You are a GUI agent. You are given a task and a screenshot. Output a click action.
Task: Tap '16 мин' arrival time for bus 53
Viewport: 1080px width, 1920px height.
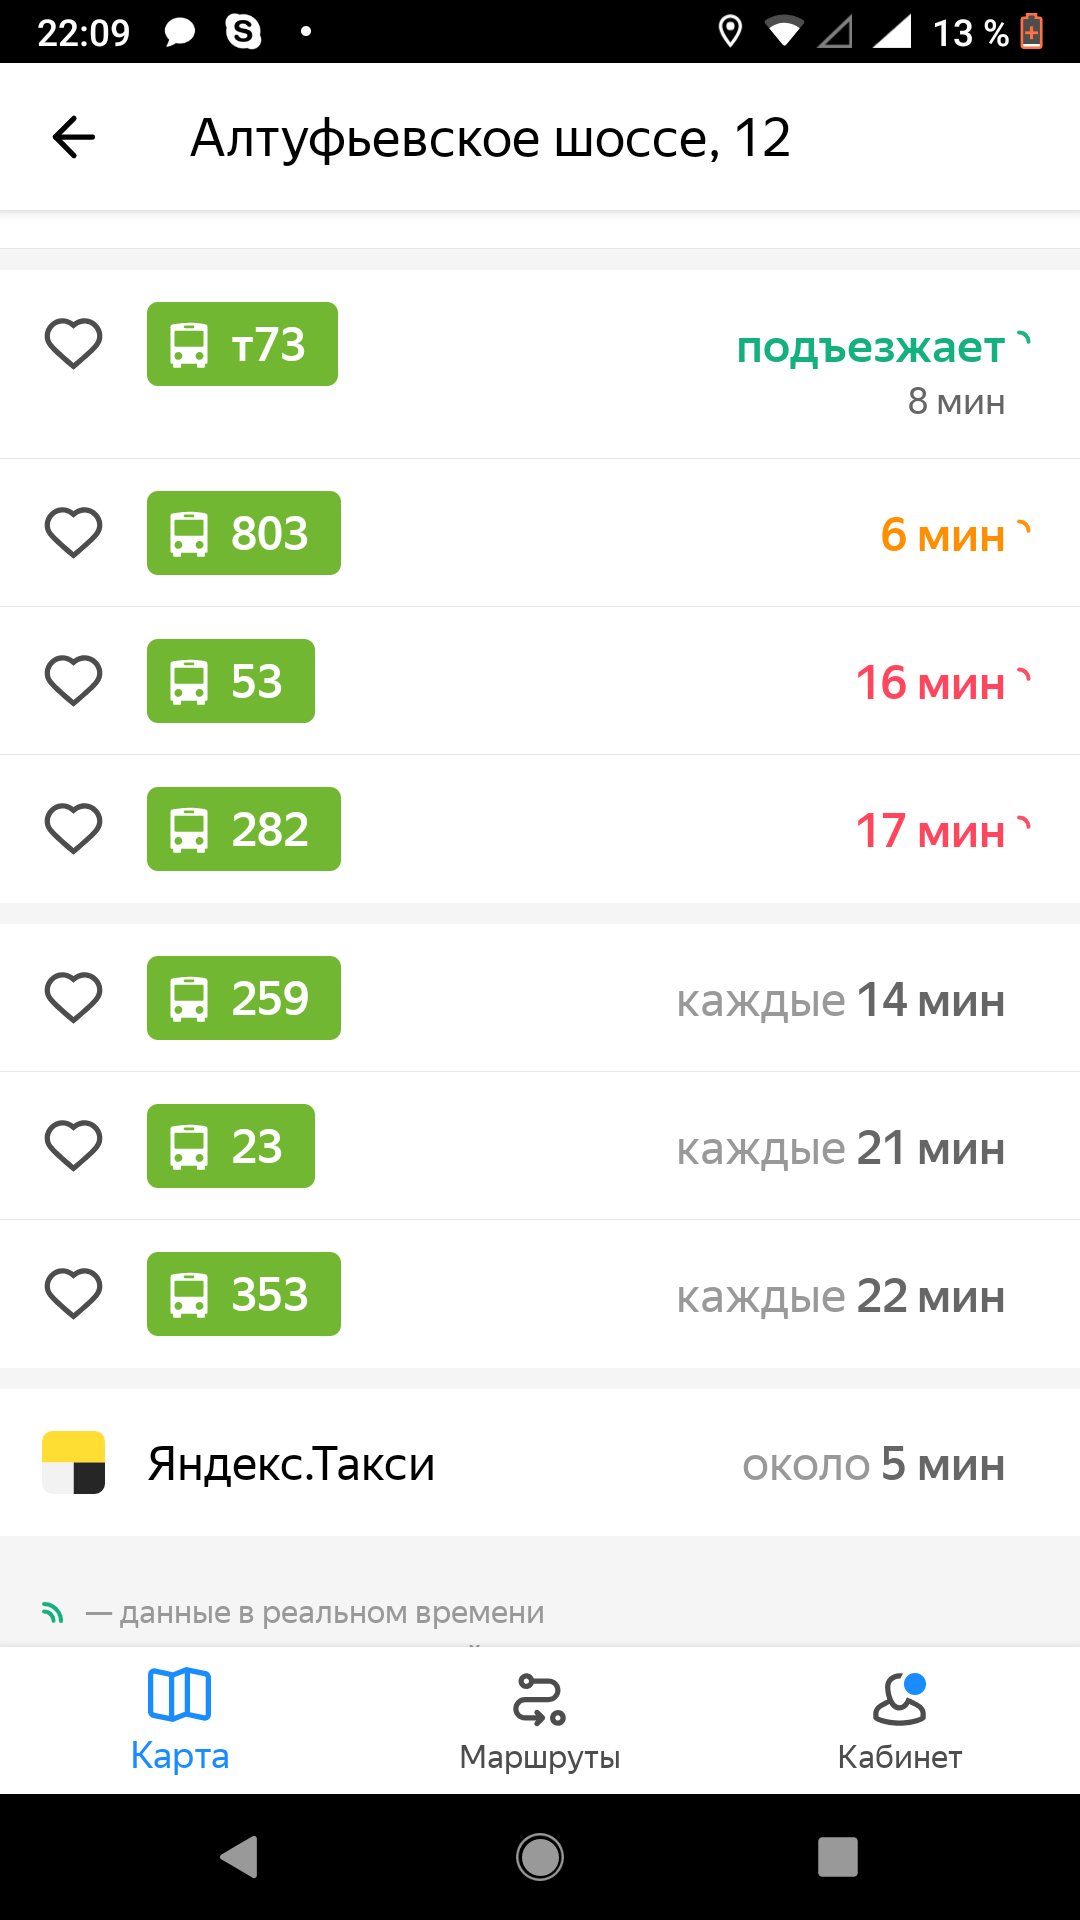coord(930,683)
